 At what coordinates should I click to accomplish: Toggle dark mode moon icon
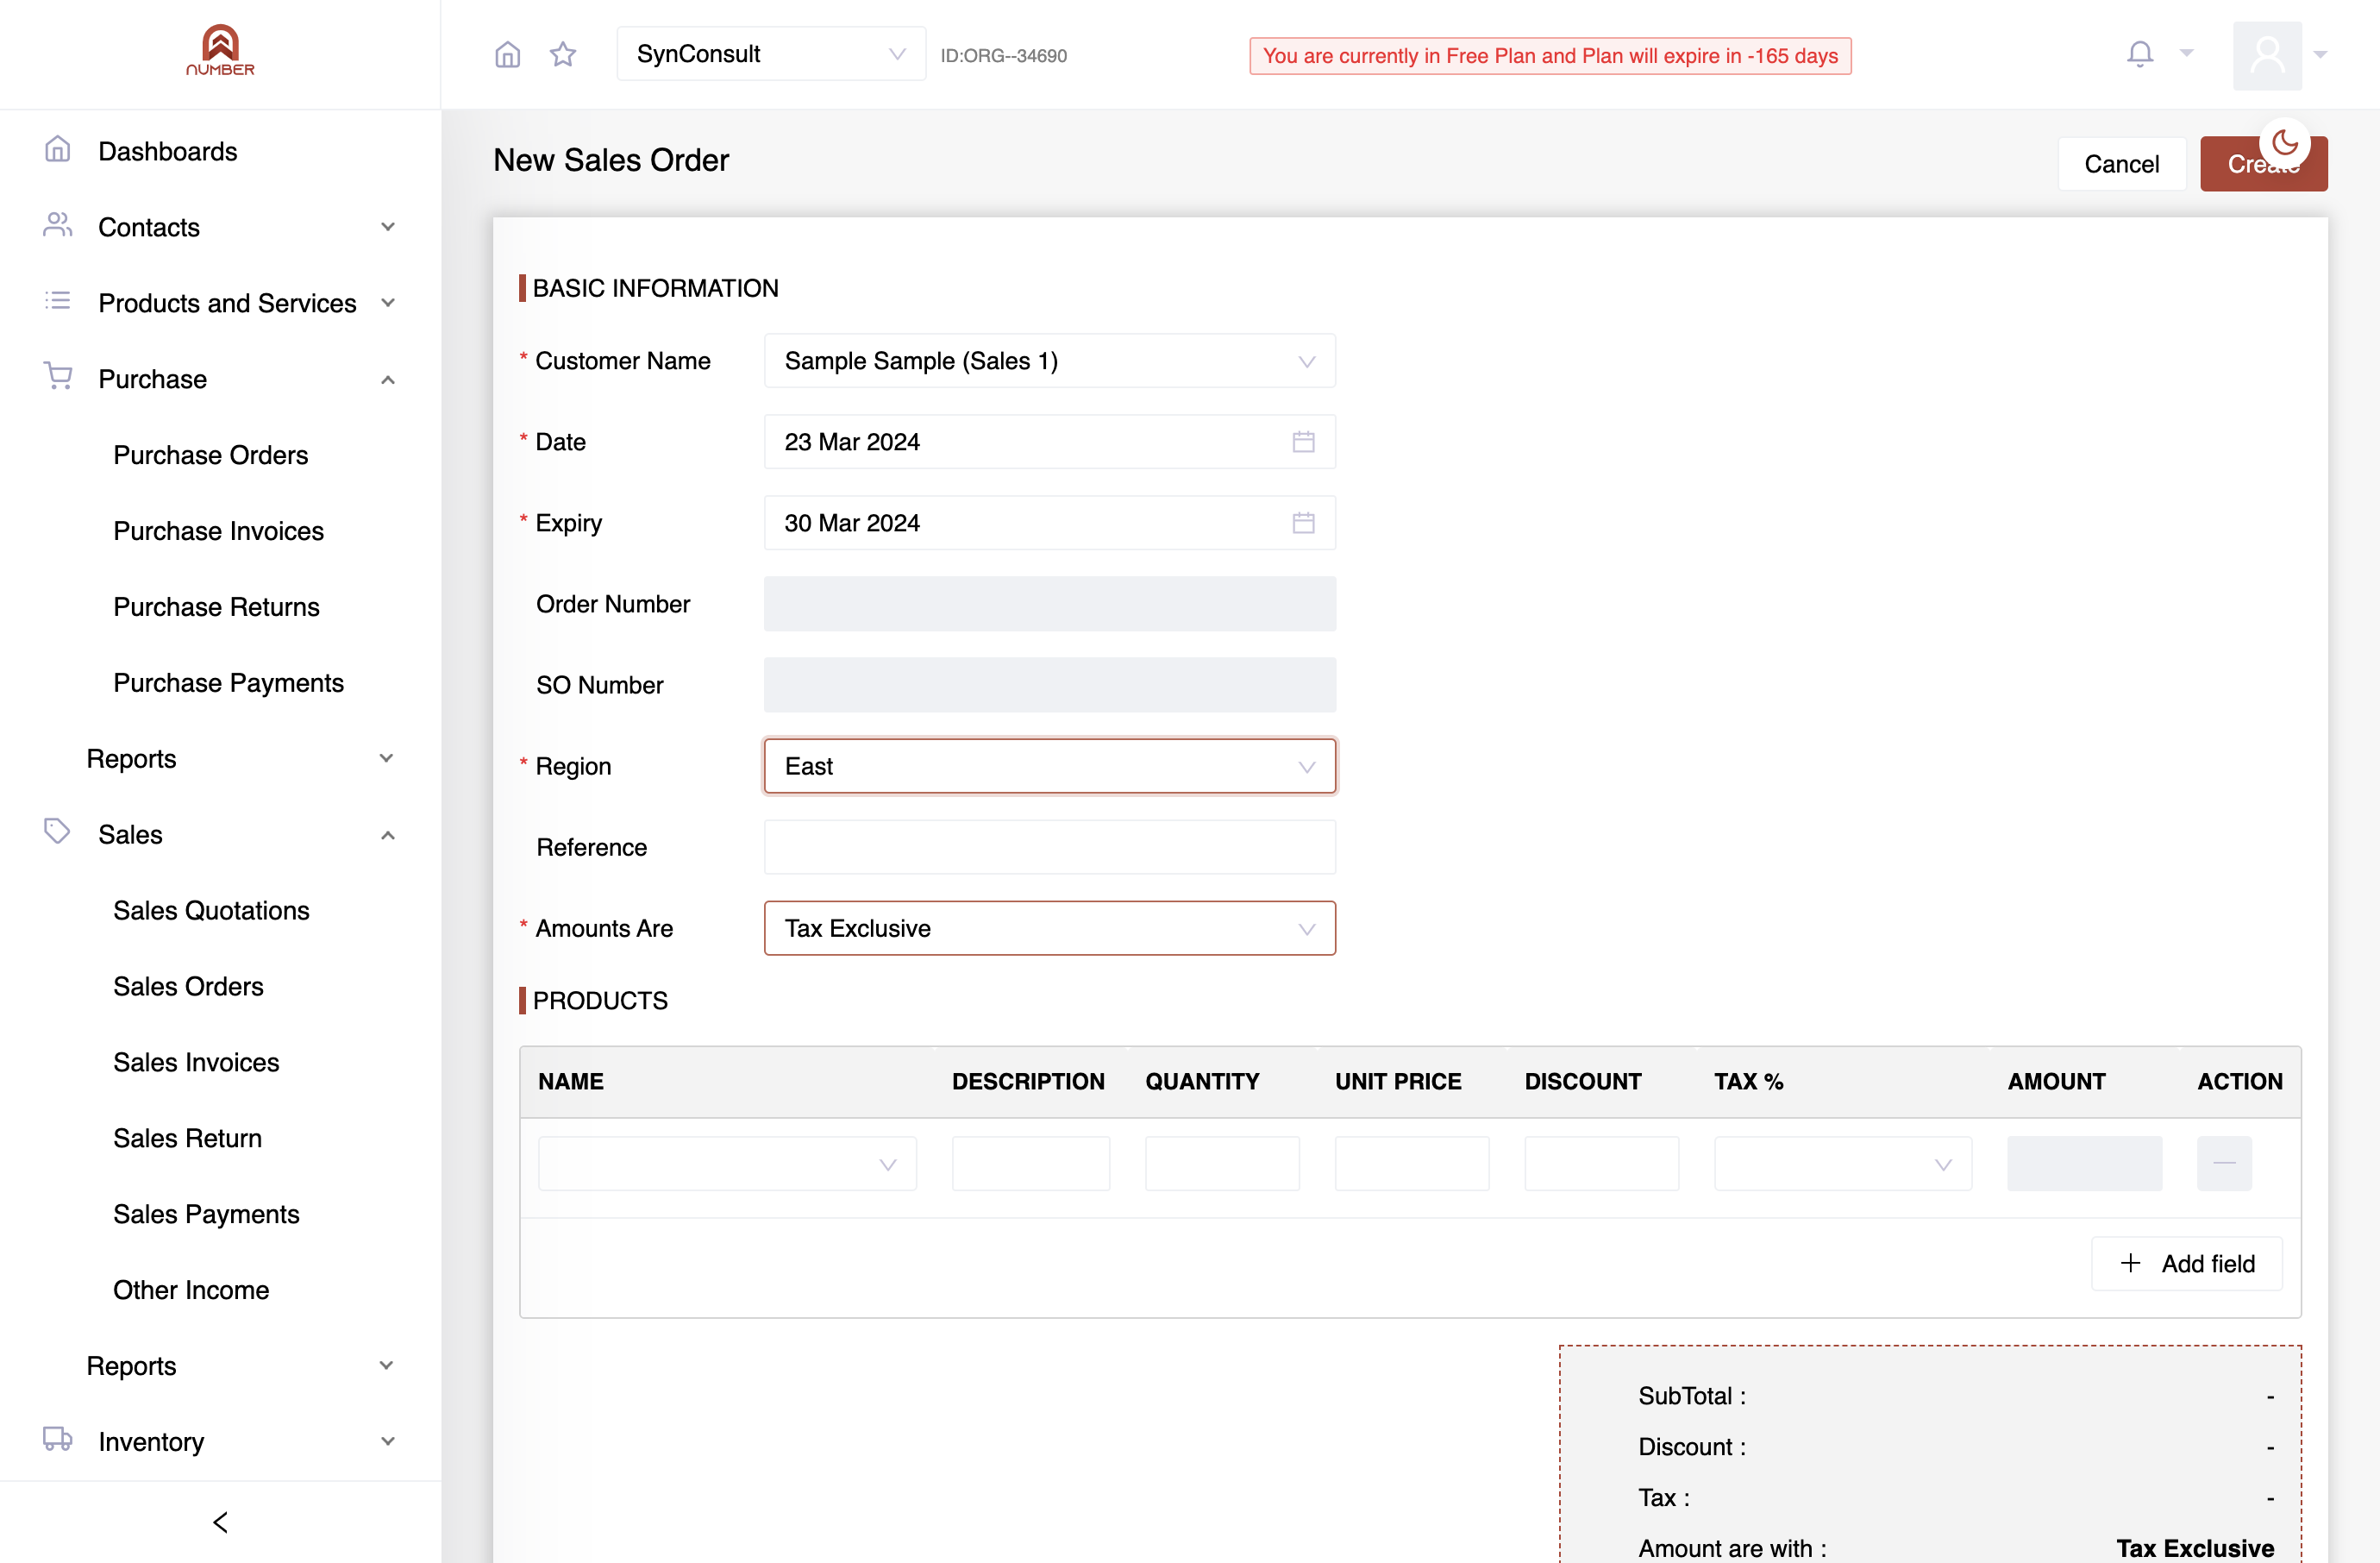point(2285,143)
